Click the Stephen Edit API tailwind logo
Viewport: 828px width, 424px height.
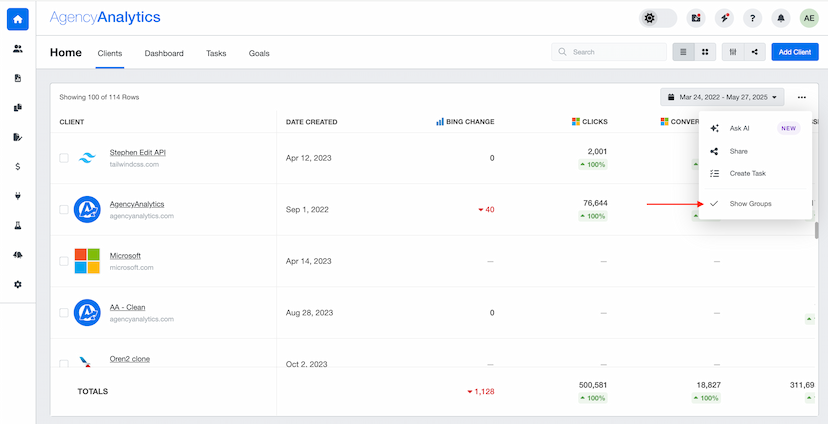click(x=87, y=157)
